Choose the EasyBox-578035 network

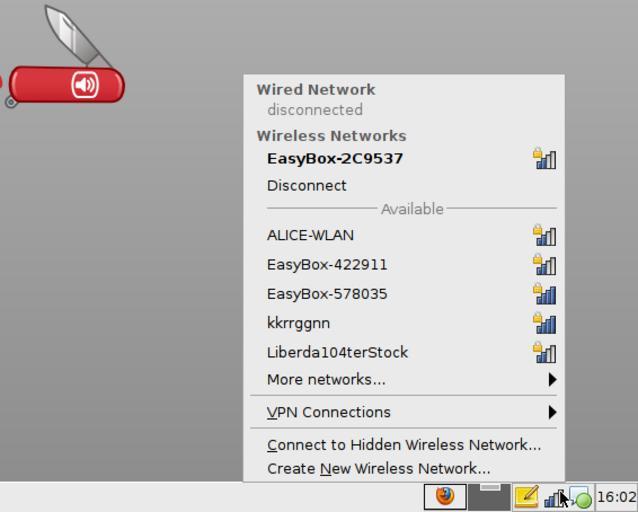coord(327,294)
